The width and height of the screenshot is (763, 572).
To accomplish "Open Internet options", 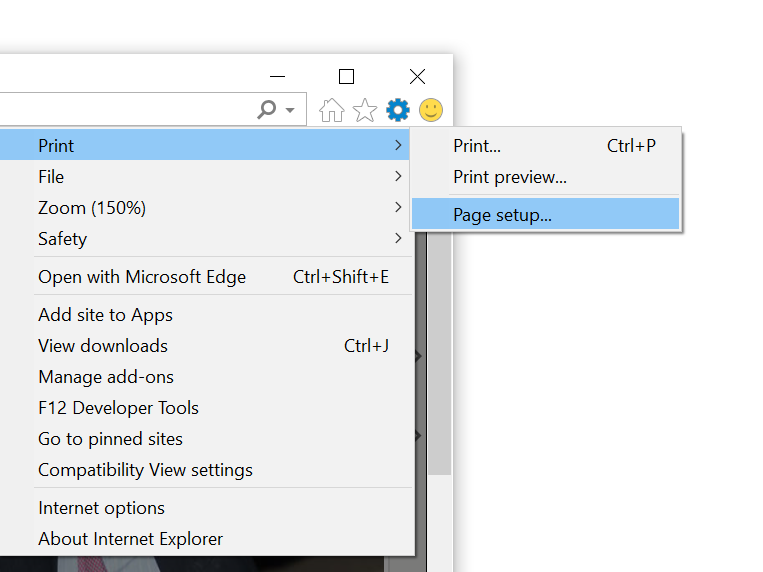I will [206, 508].
